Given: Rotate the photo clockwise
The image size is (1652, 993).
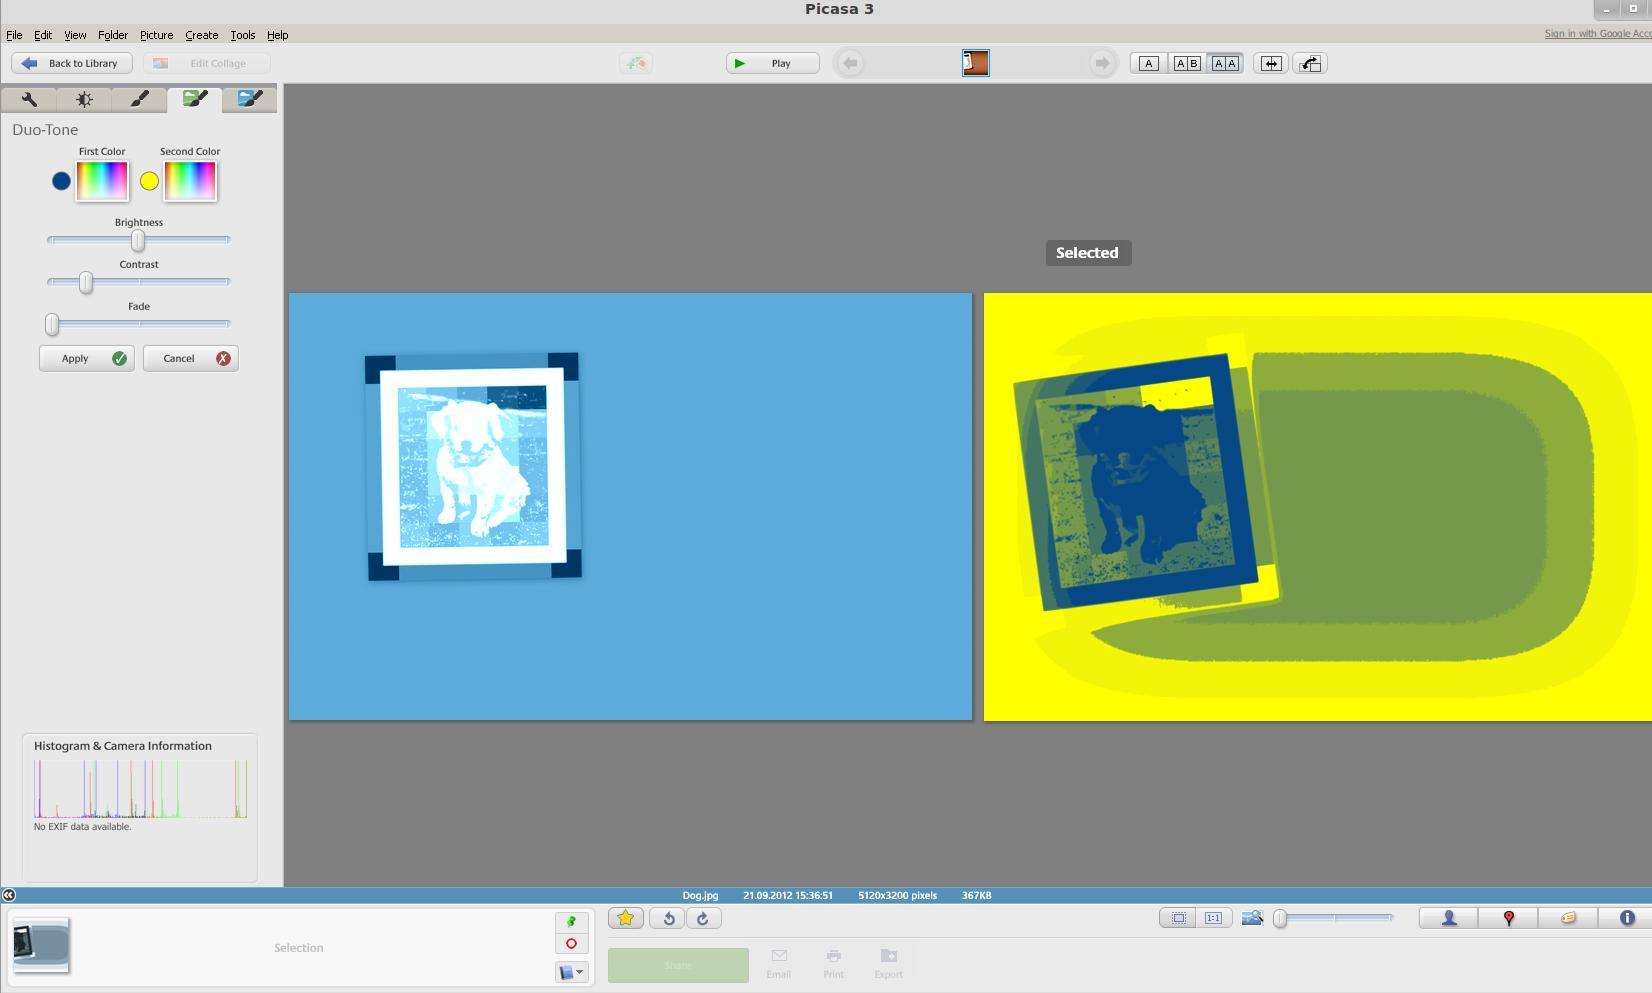Looking at the screenshot, I should coord(704,918).
